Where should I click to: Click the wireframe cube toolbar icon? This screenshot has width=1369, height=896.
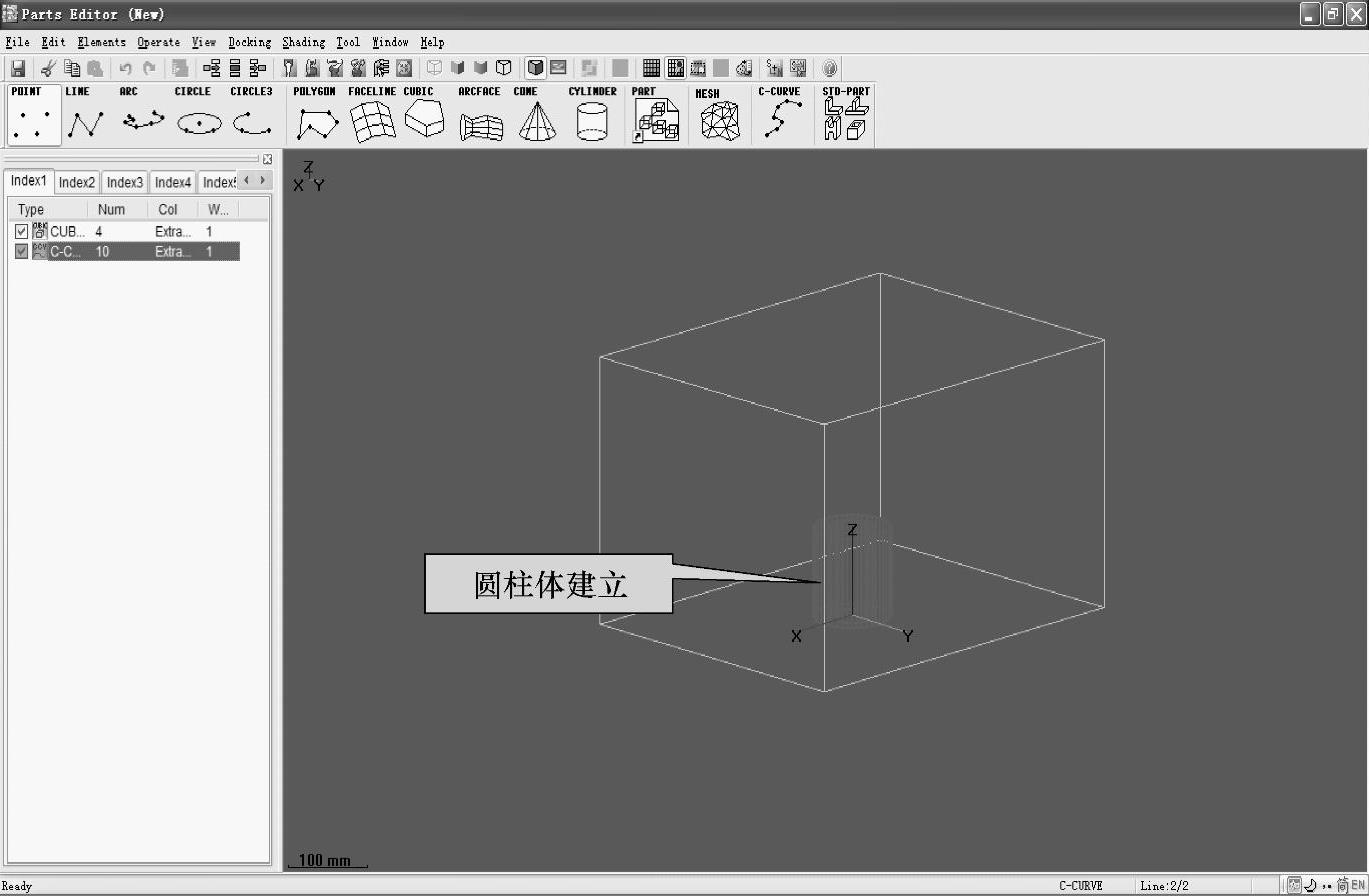pos(504,68)
